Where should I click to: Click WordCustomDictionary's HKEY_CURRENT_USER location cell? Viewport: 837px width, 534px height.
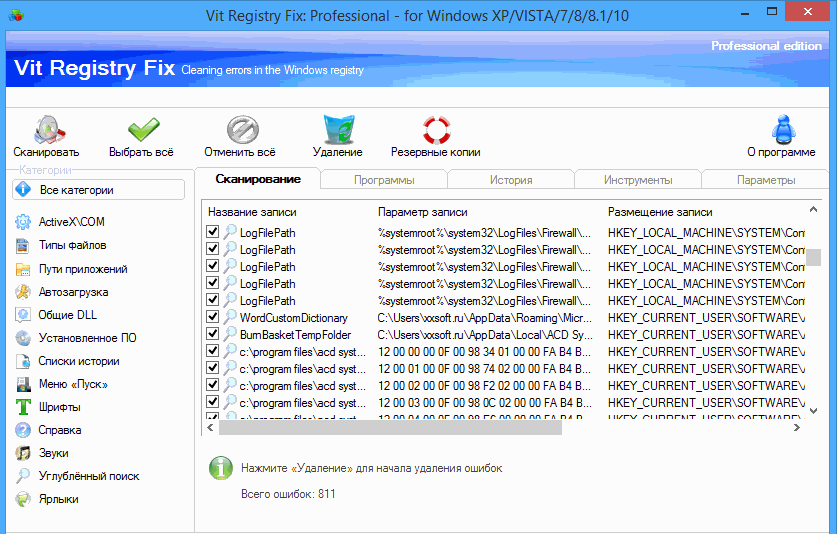click(706, 318)
